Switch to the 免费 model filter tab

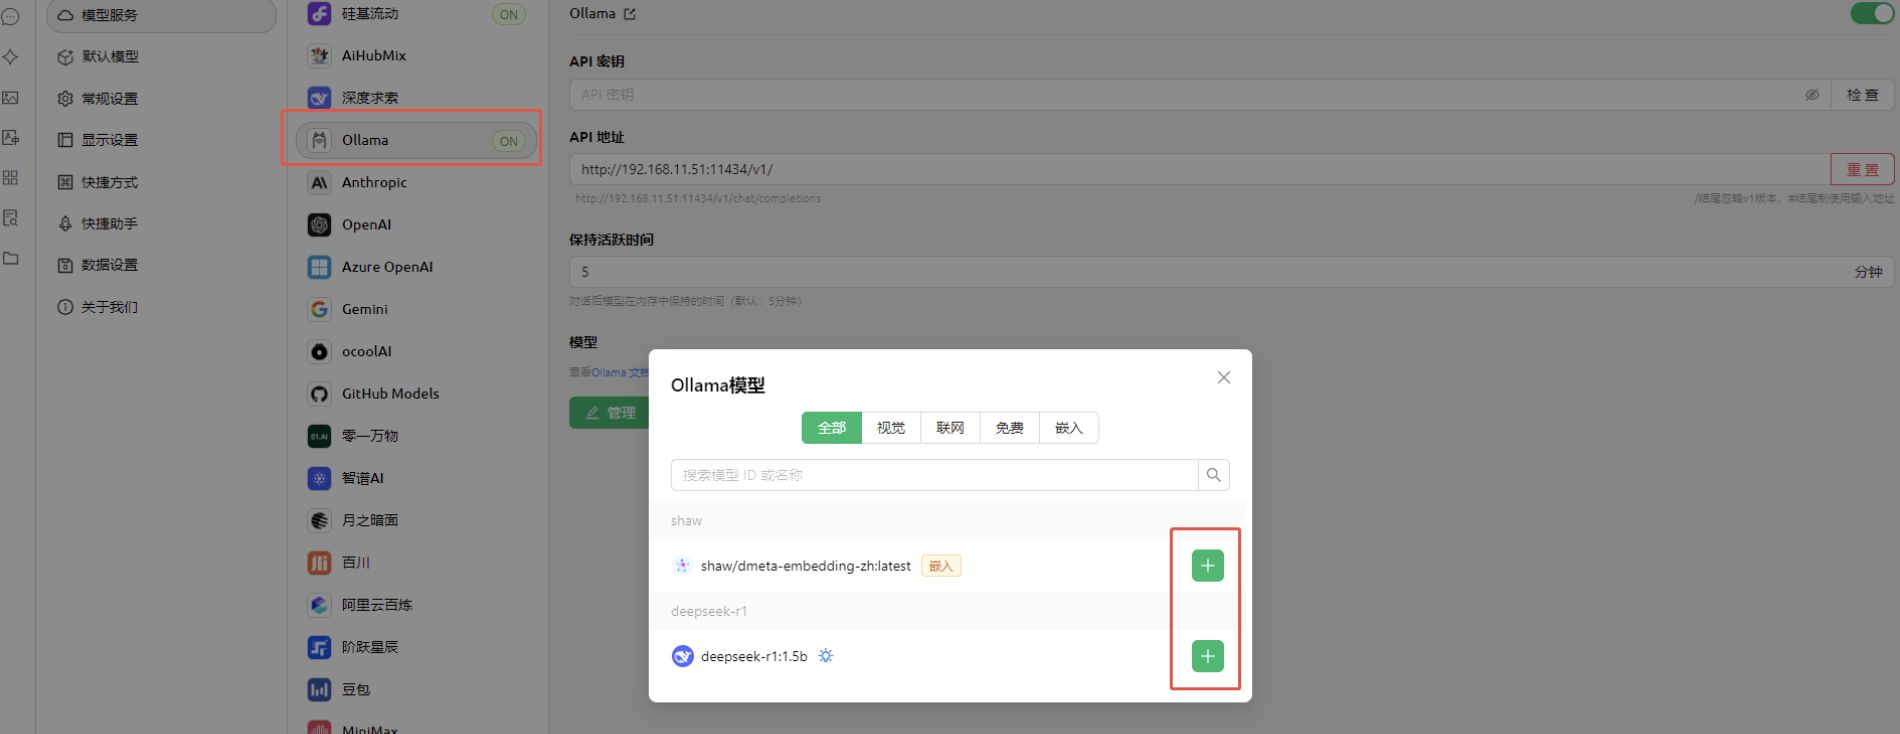pyautogui.click(x=1010, y=428)
